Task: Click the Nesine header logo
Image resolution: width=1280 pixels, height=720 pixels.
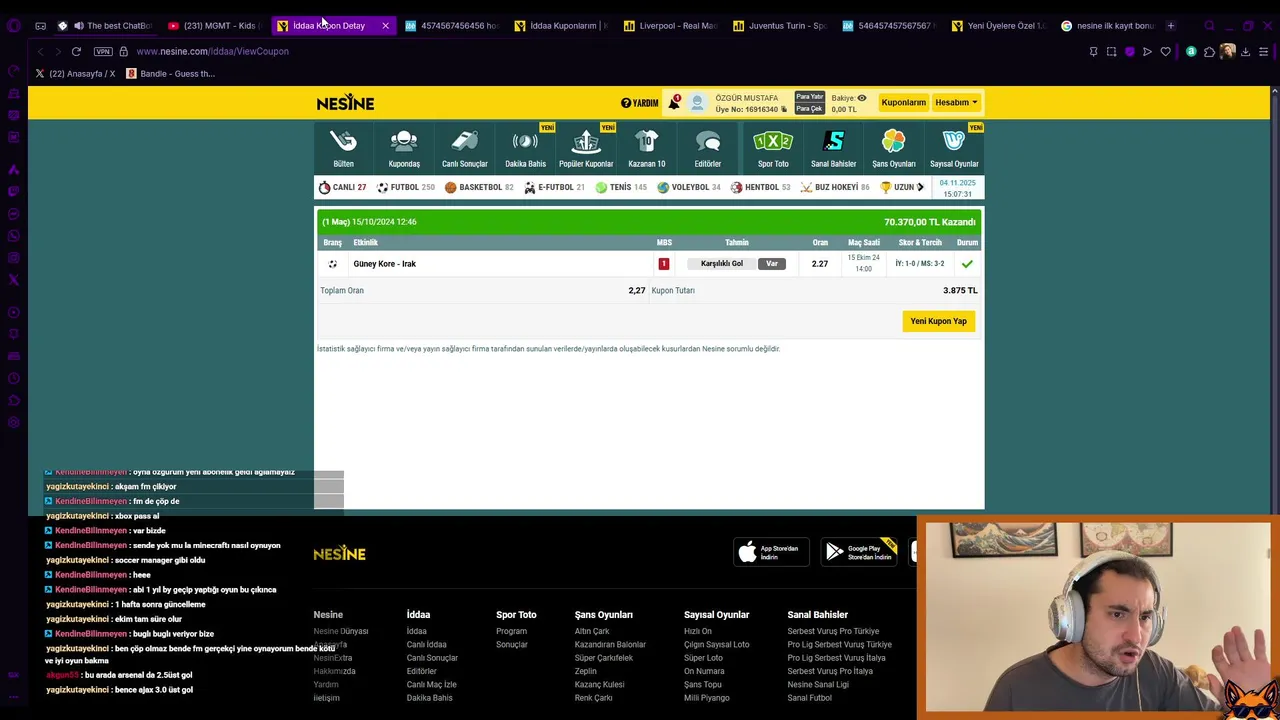Action: tap(345, 103)
